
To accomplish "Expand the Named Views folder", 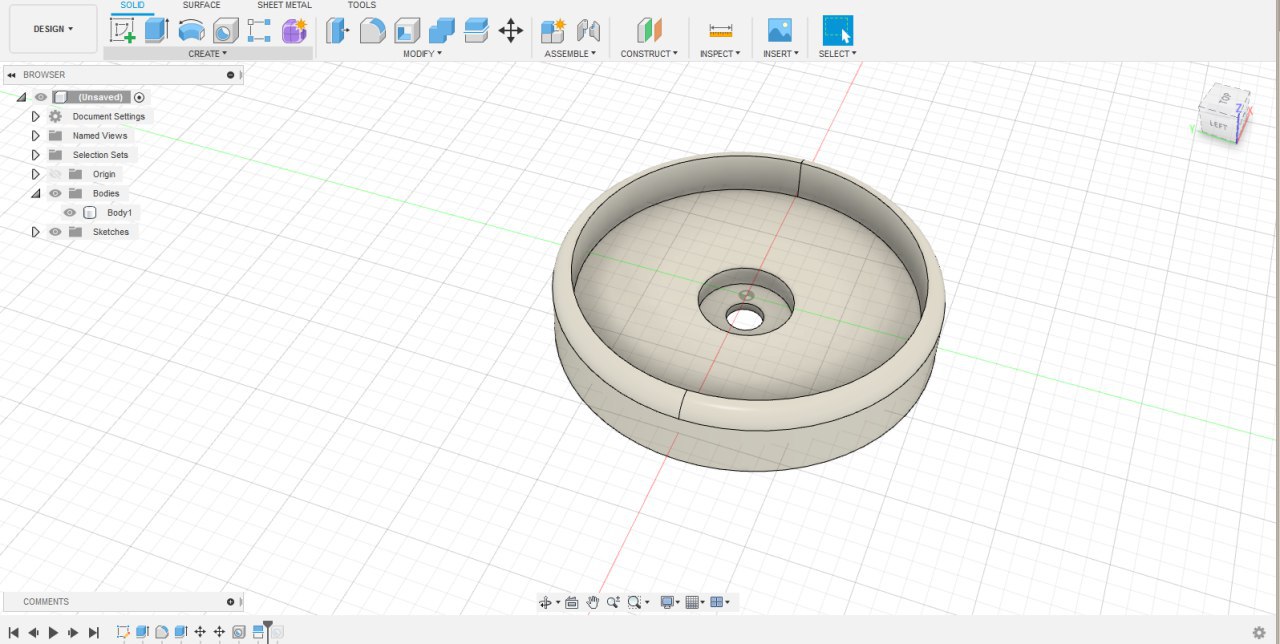I will click(36, 136).
